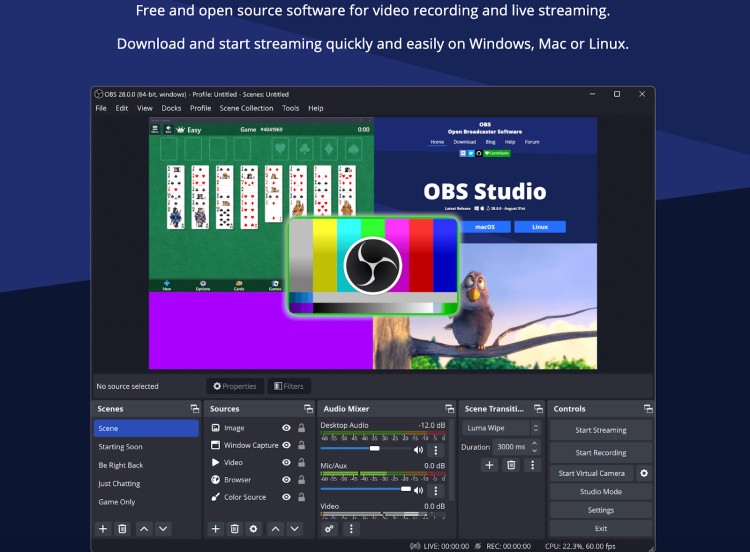Undock the Scene Transitions panel icon

(x=539, y=408)
